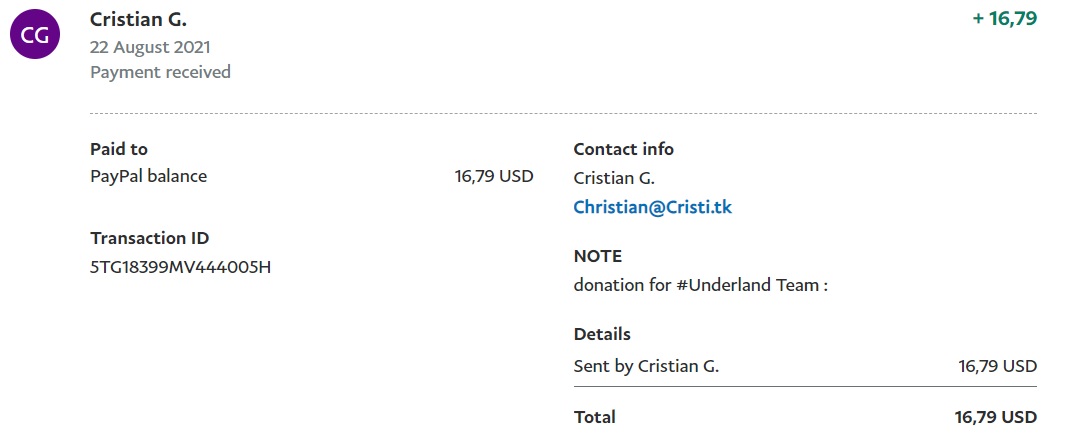Click the 22 August 2021 date
Image resolution: width=1065 pixels, height=444 pixels.
(150, 47)
